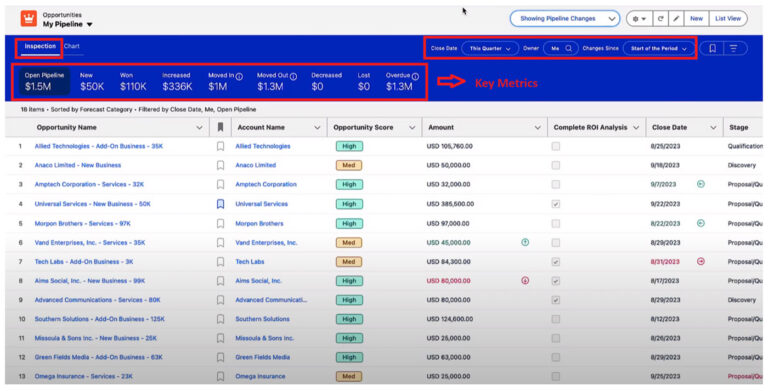
Task: Bookmark the Aims Social opportunity
Action: [x=220, y=281]
